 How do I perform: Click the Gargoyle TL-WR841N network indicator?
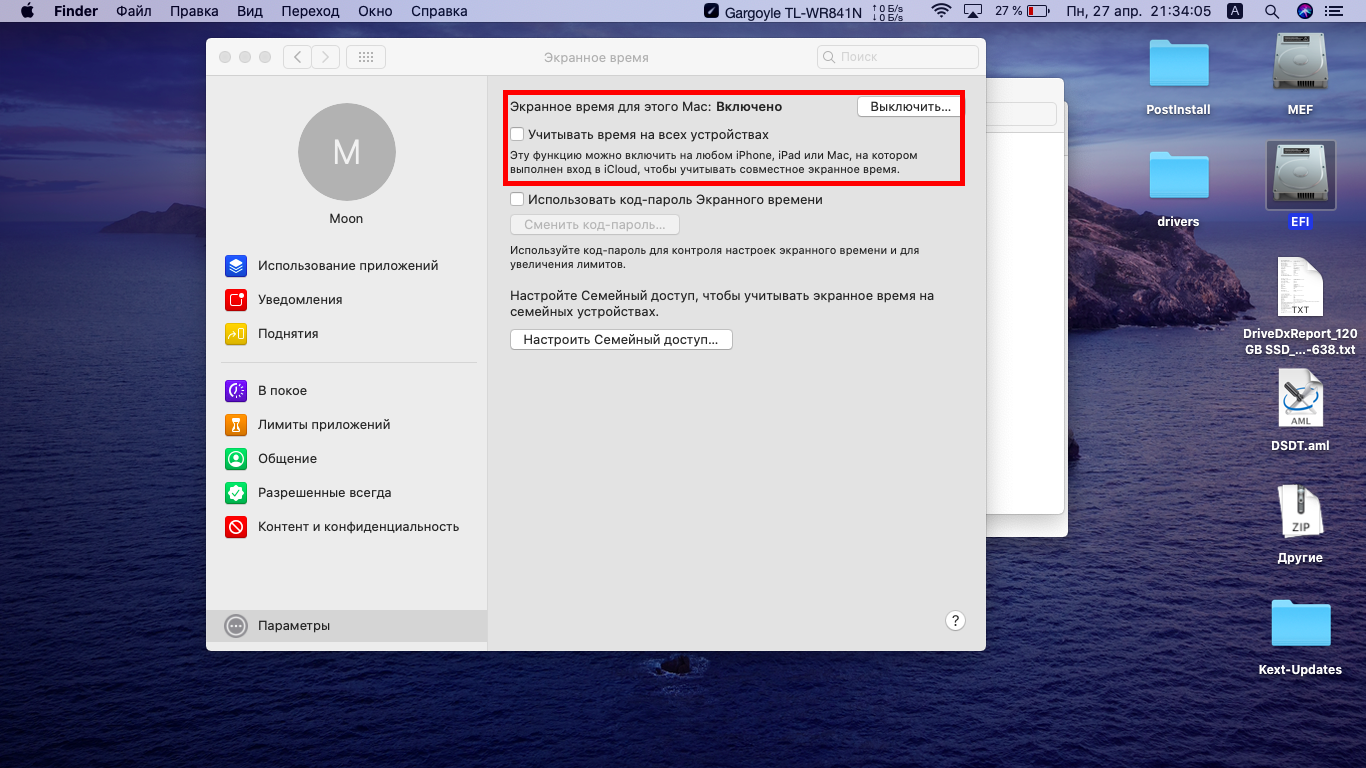point(783,11)
